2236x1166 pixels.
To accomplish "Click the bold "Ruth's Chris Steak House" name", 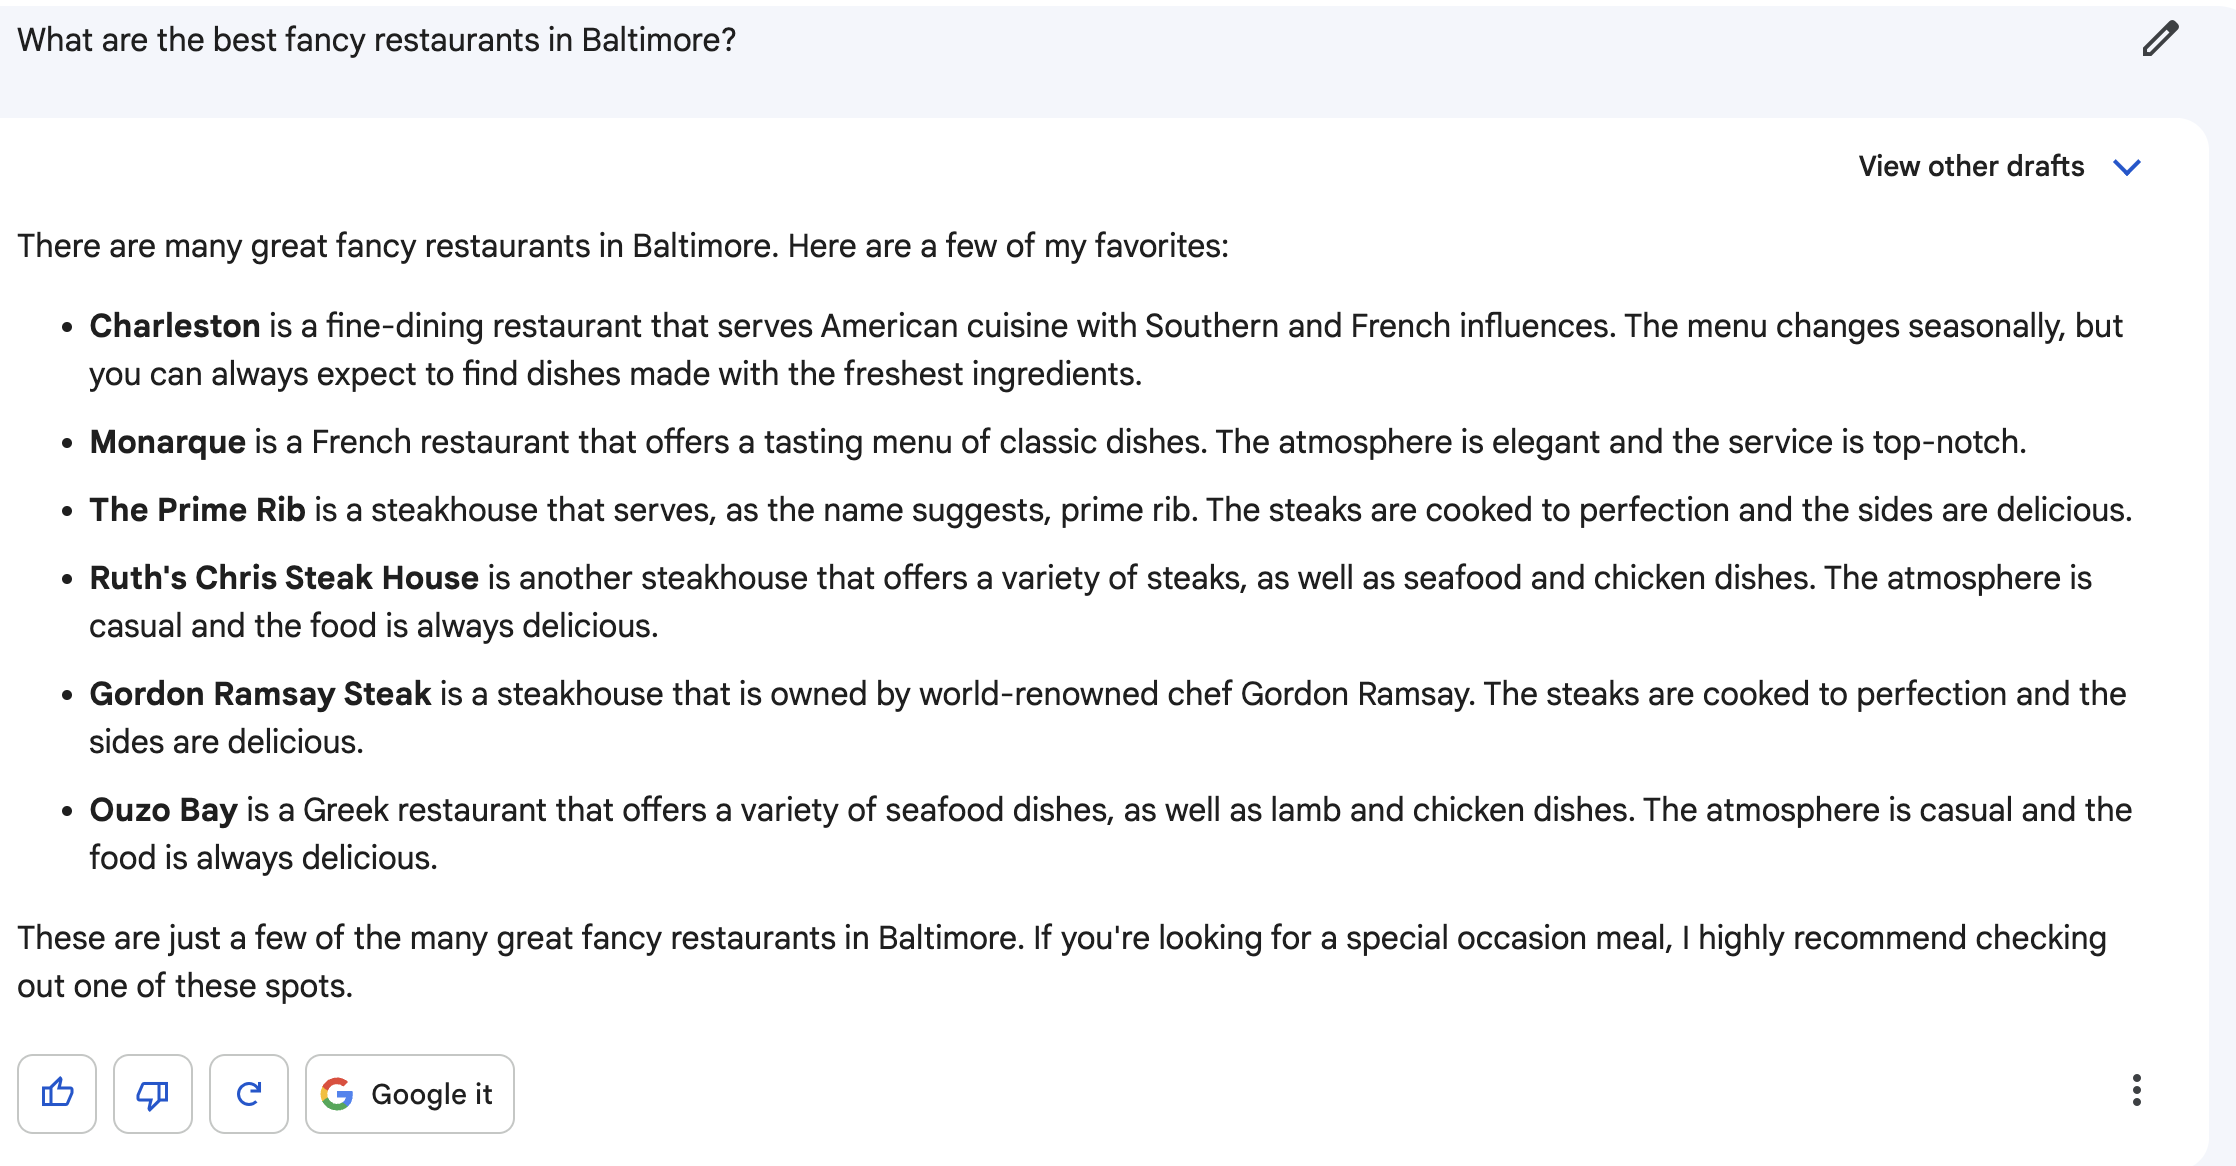I will pyautogui.click(x=284, y=578).
